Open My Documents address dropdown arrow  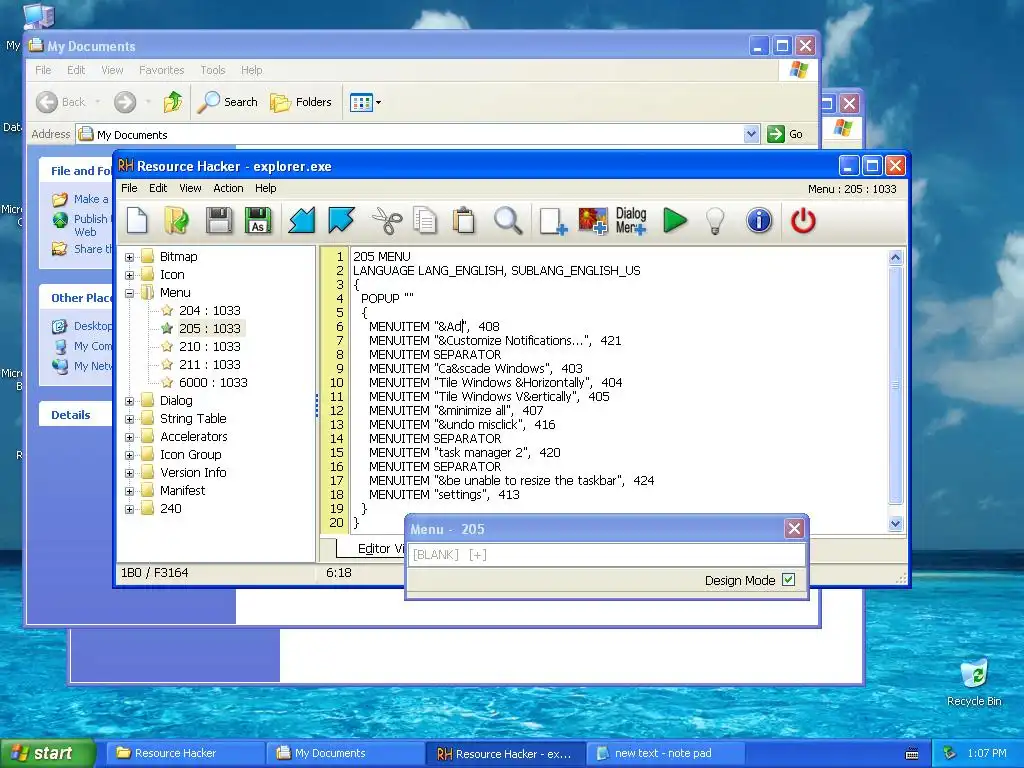pyautogui.click(x=751, y=134)
